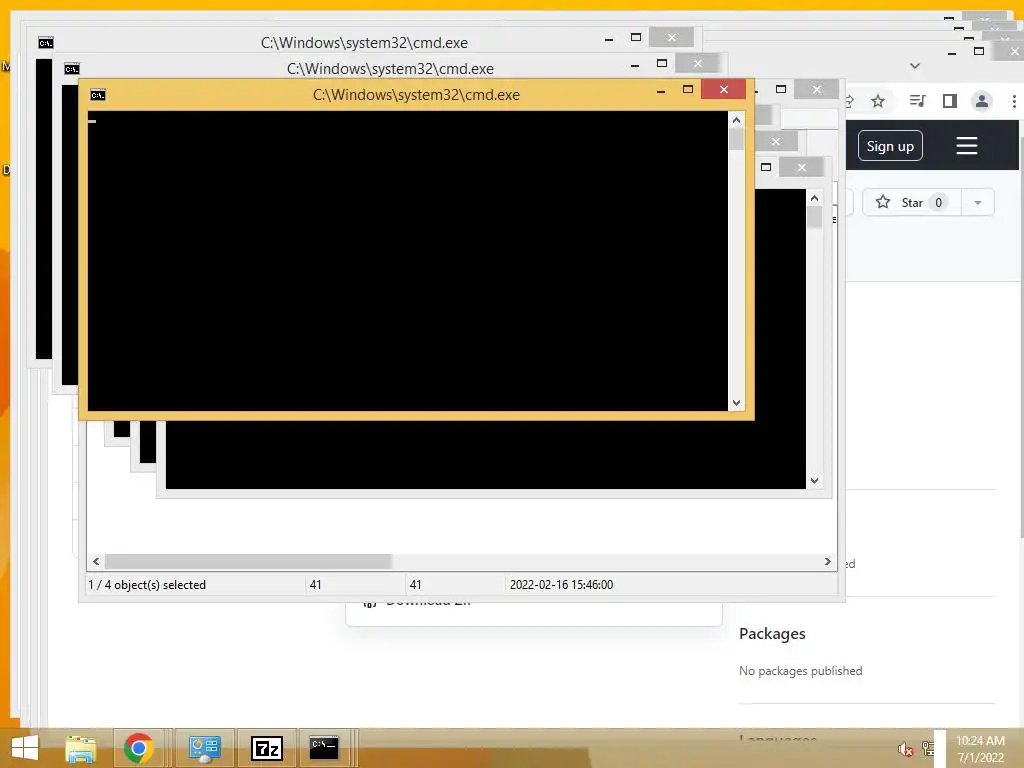Maximize the active yellow-bordered cmd window
Screen dimensions: 1024x768
click(688, 89)
